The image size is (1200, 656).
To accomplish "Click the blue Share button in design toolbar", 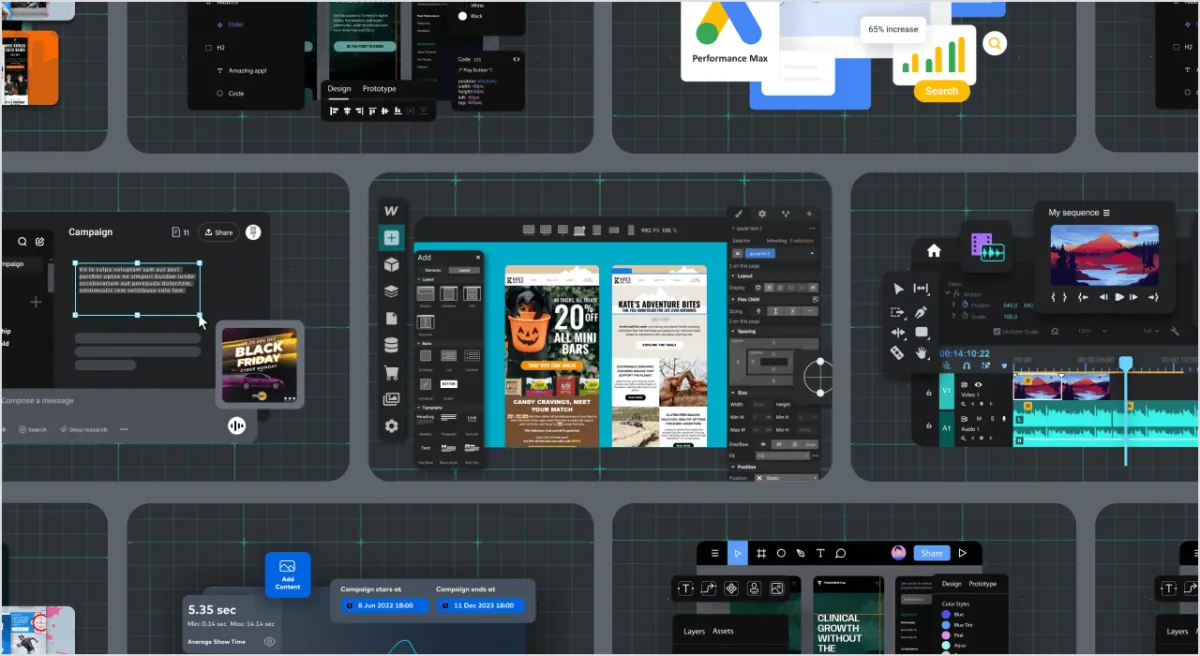I will (931, 553).
